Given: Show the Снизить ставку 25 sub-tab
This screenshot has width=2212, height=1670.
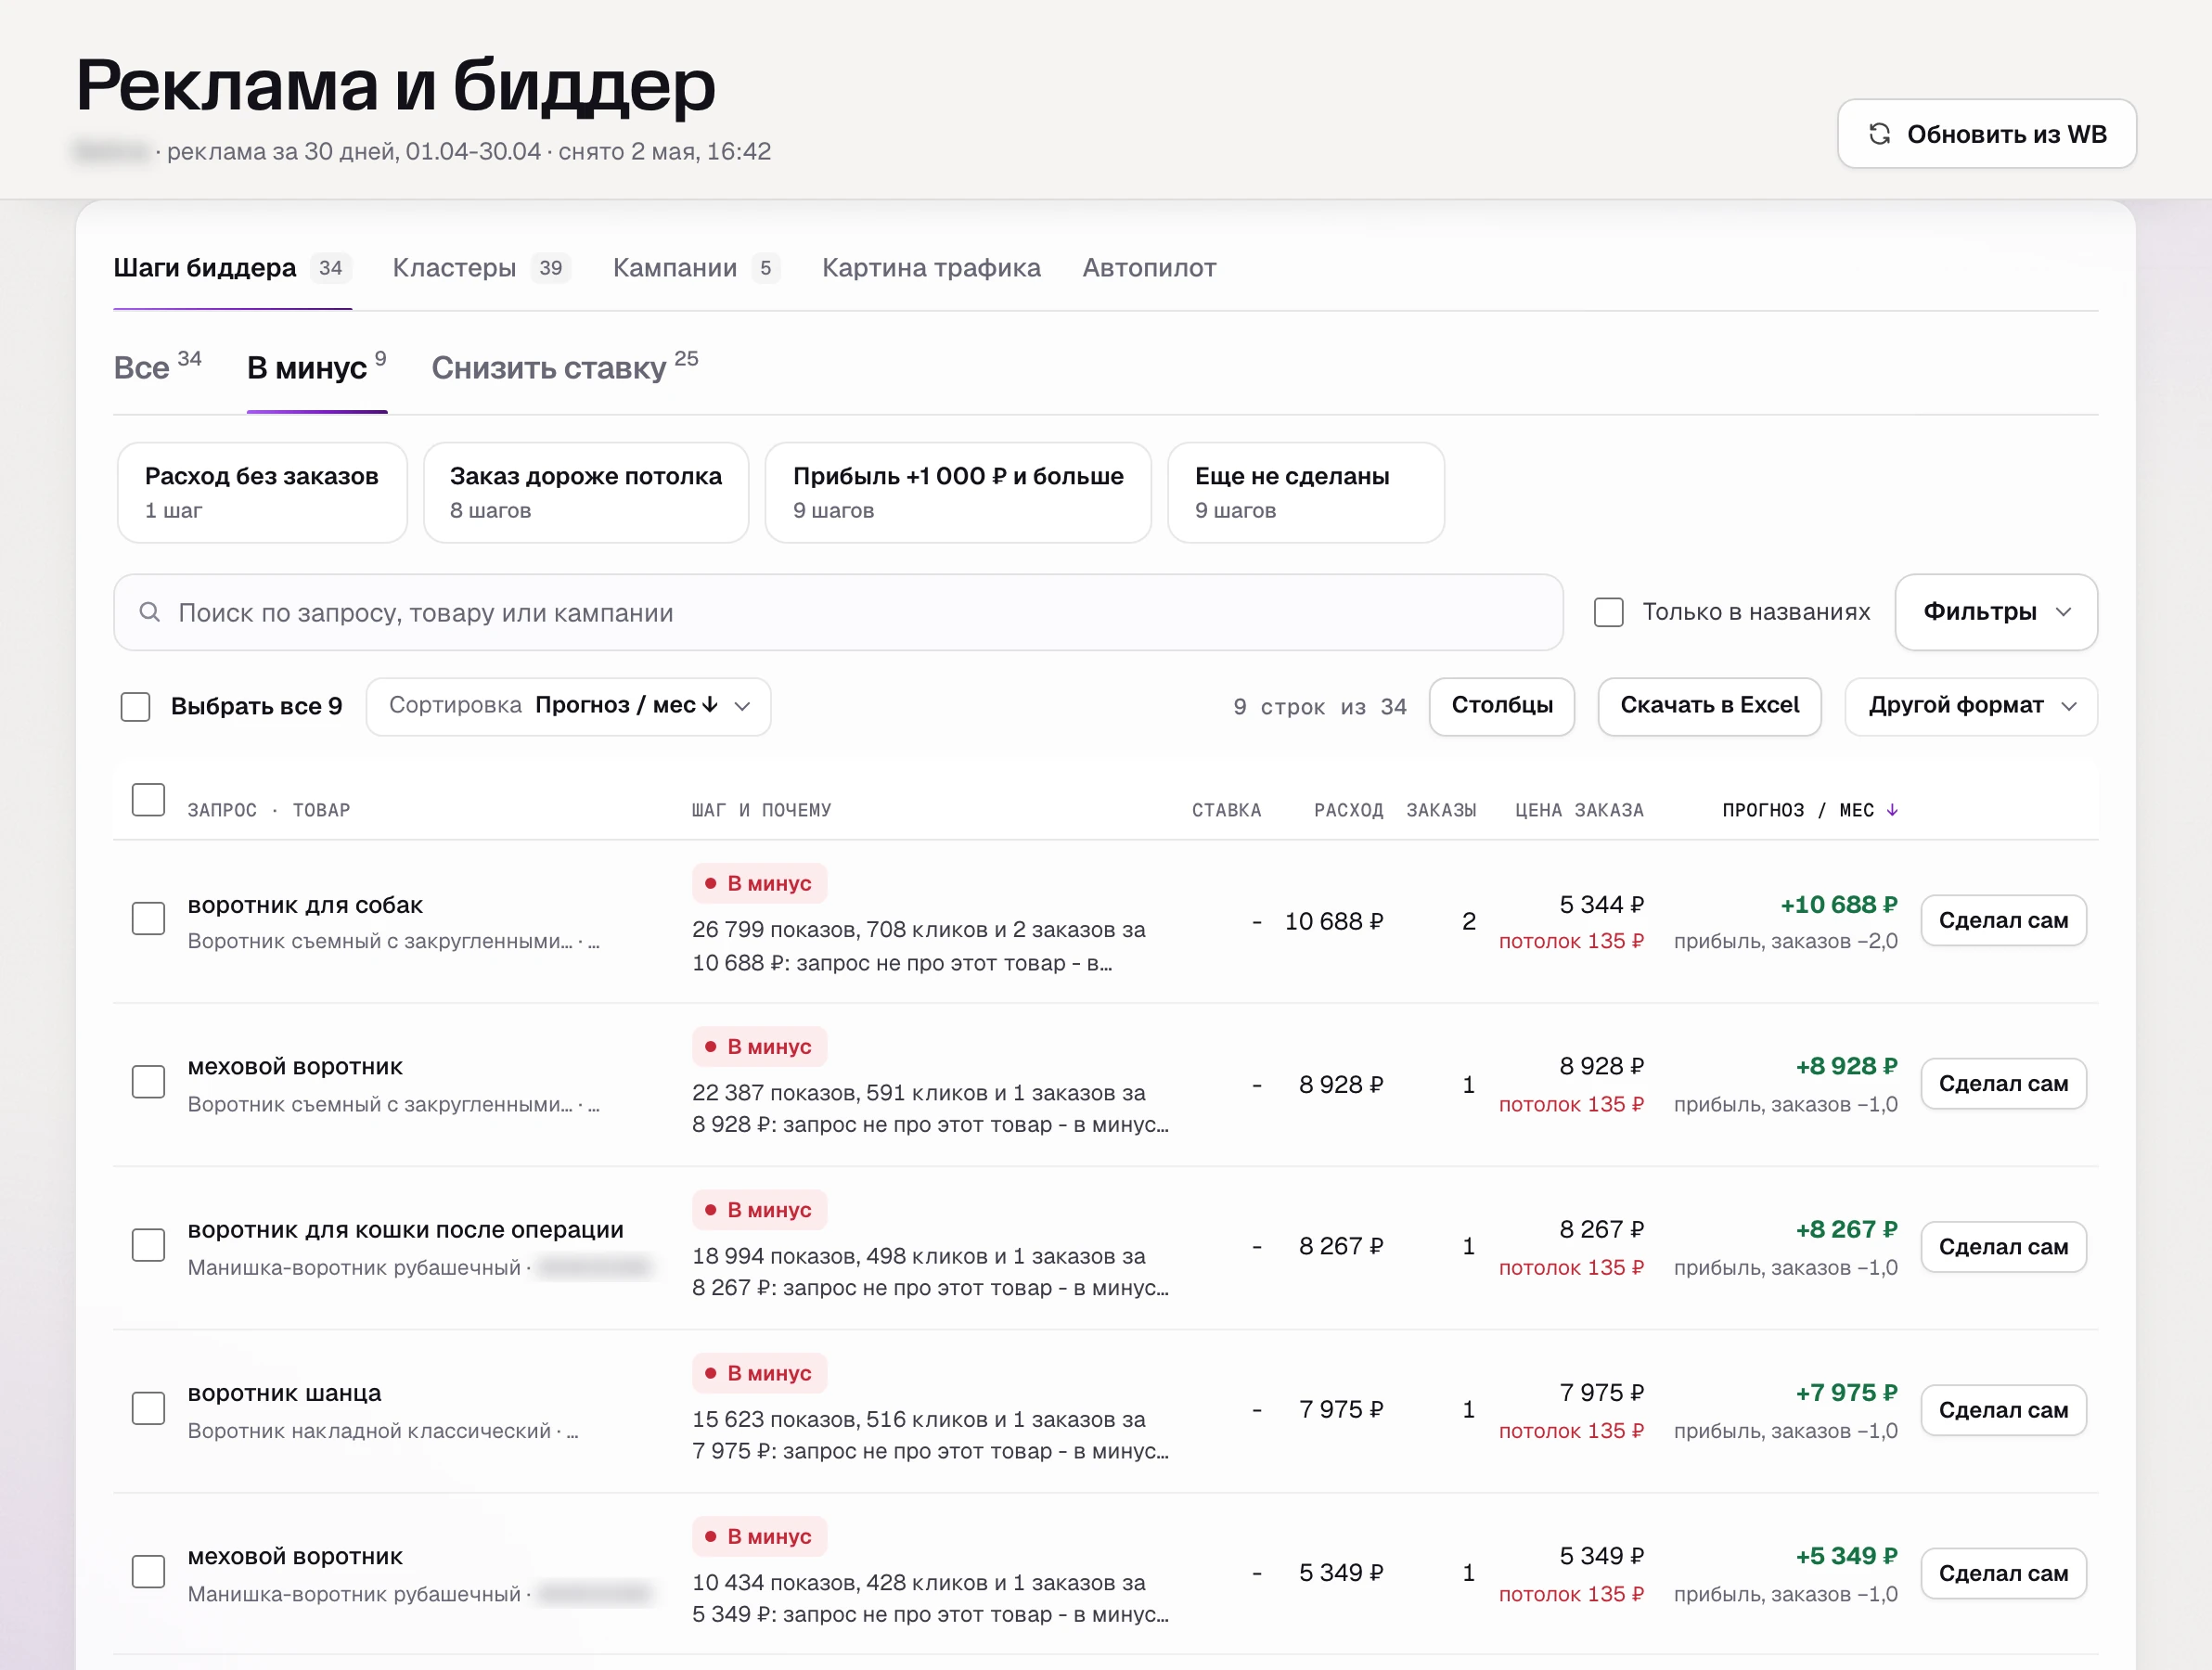Looking at the screenshot, I should pyautogui.click(x=565, y=367).
